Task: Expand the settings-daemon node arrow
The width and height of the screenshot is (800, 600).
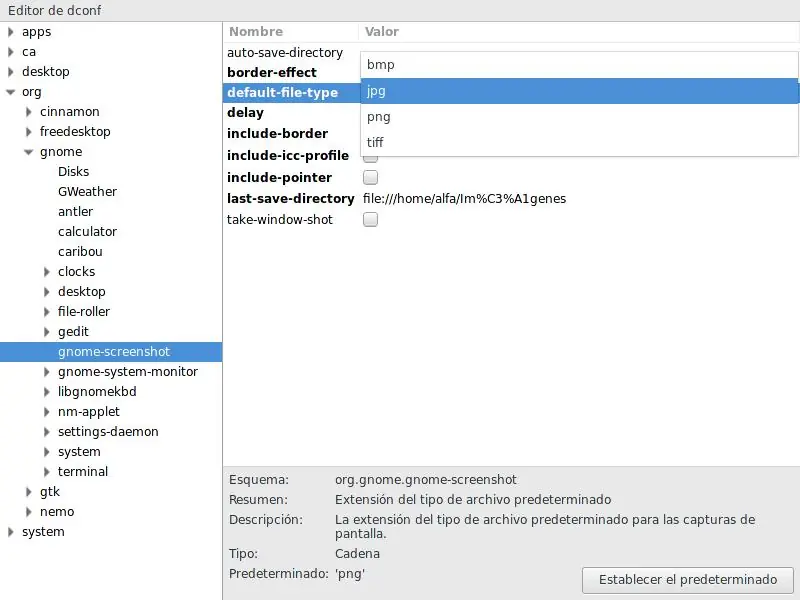Action: pos(46,432)
